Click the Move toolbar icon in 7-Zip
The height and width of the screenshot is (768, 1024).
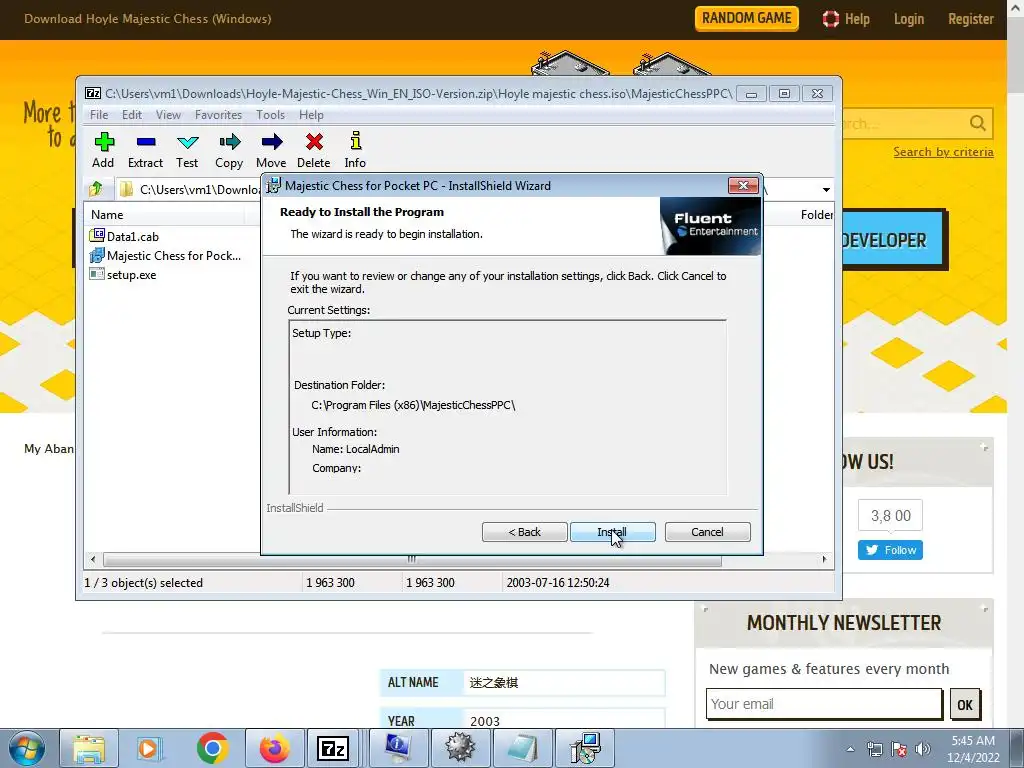click(271, 150)
